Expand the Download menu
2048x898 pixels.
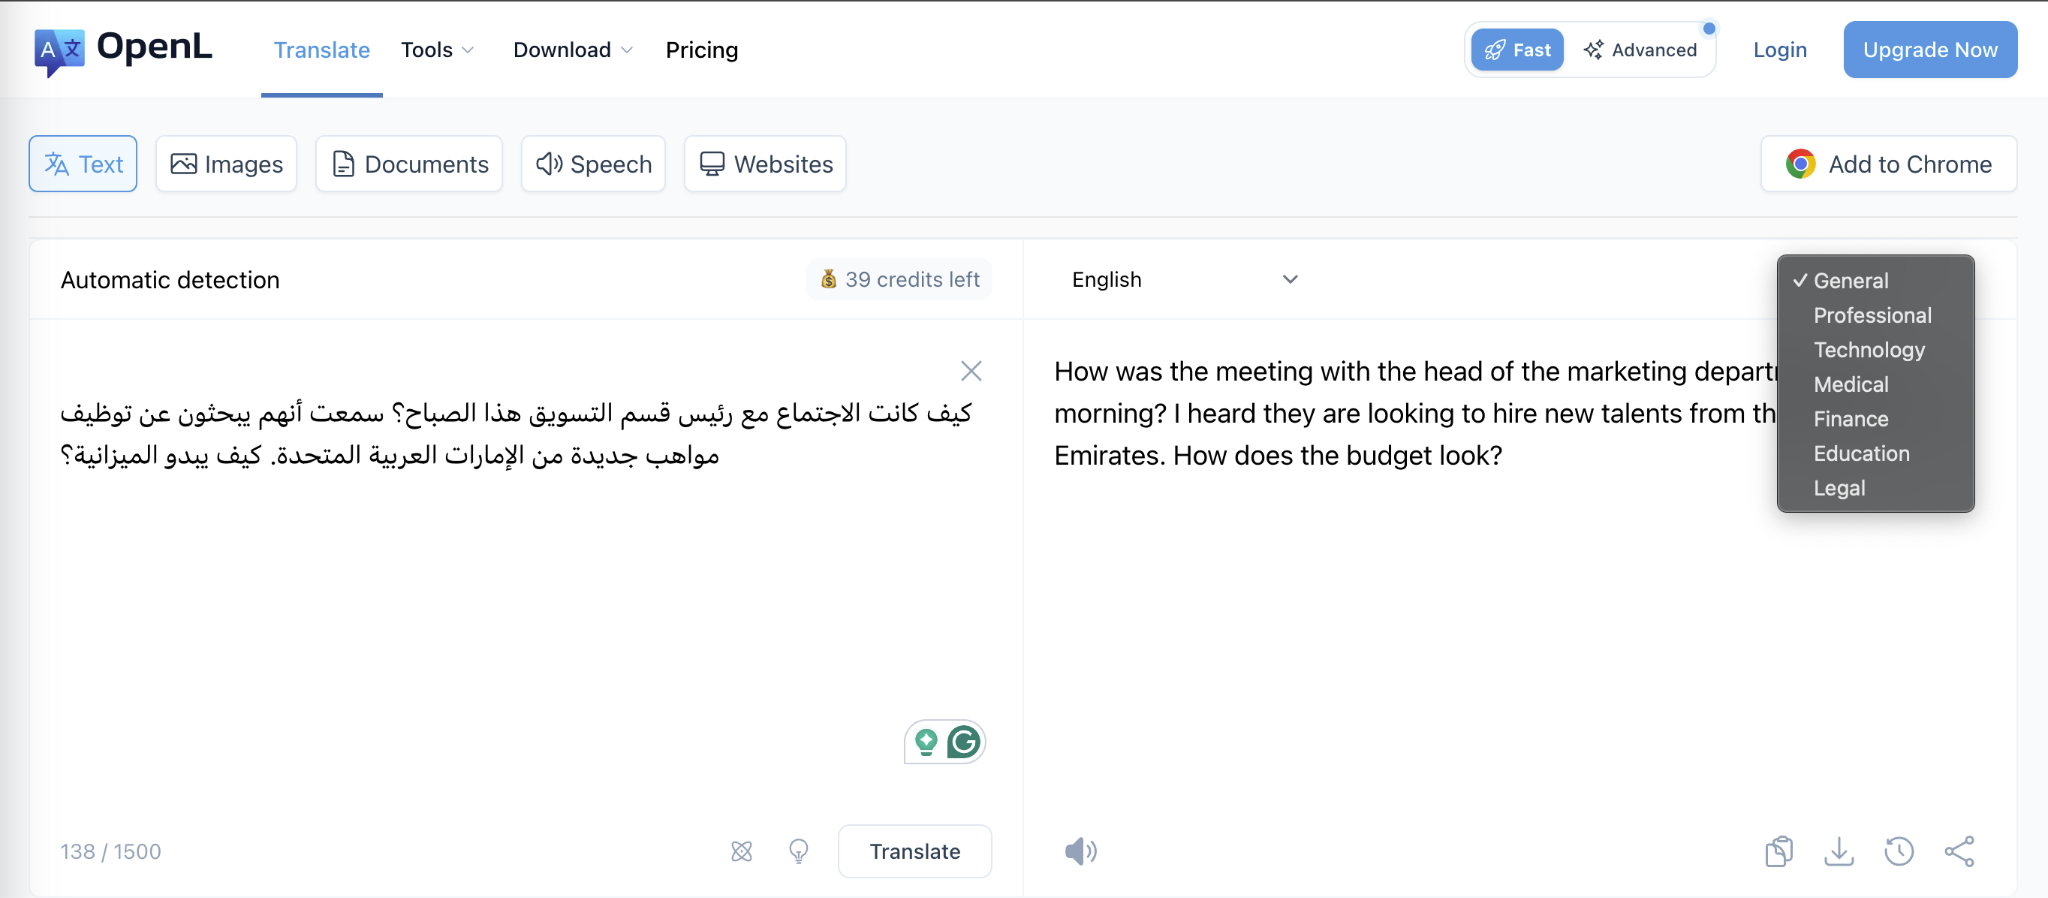click(x=571, y=49)
